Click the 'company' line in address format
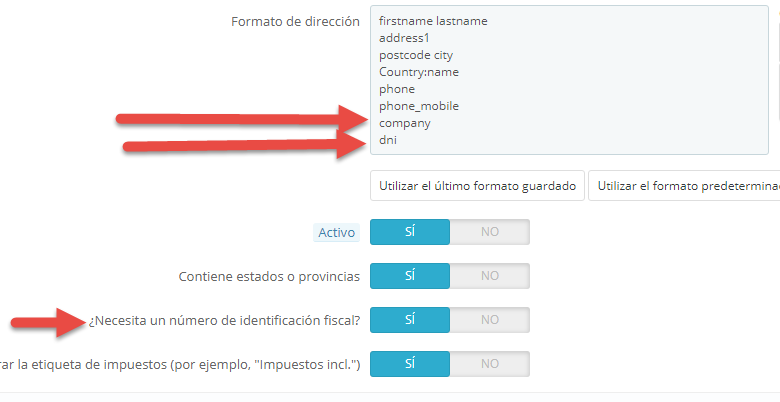This screenshot has height=402, width=780. (x=405, y=123)
